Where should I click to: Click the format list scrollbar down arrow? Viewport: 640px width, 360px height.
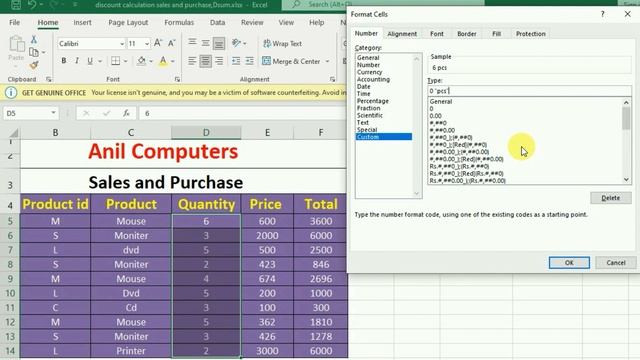pos(626,180)
